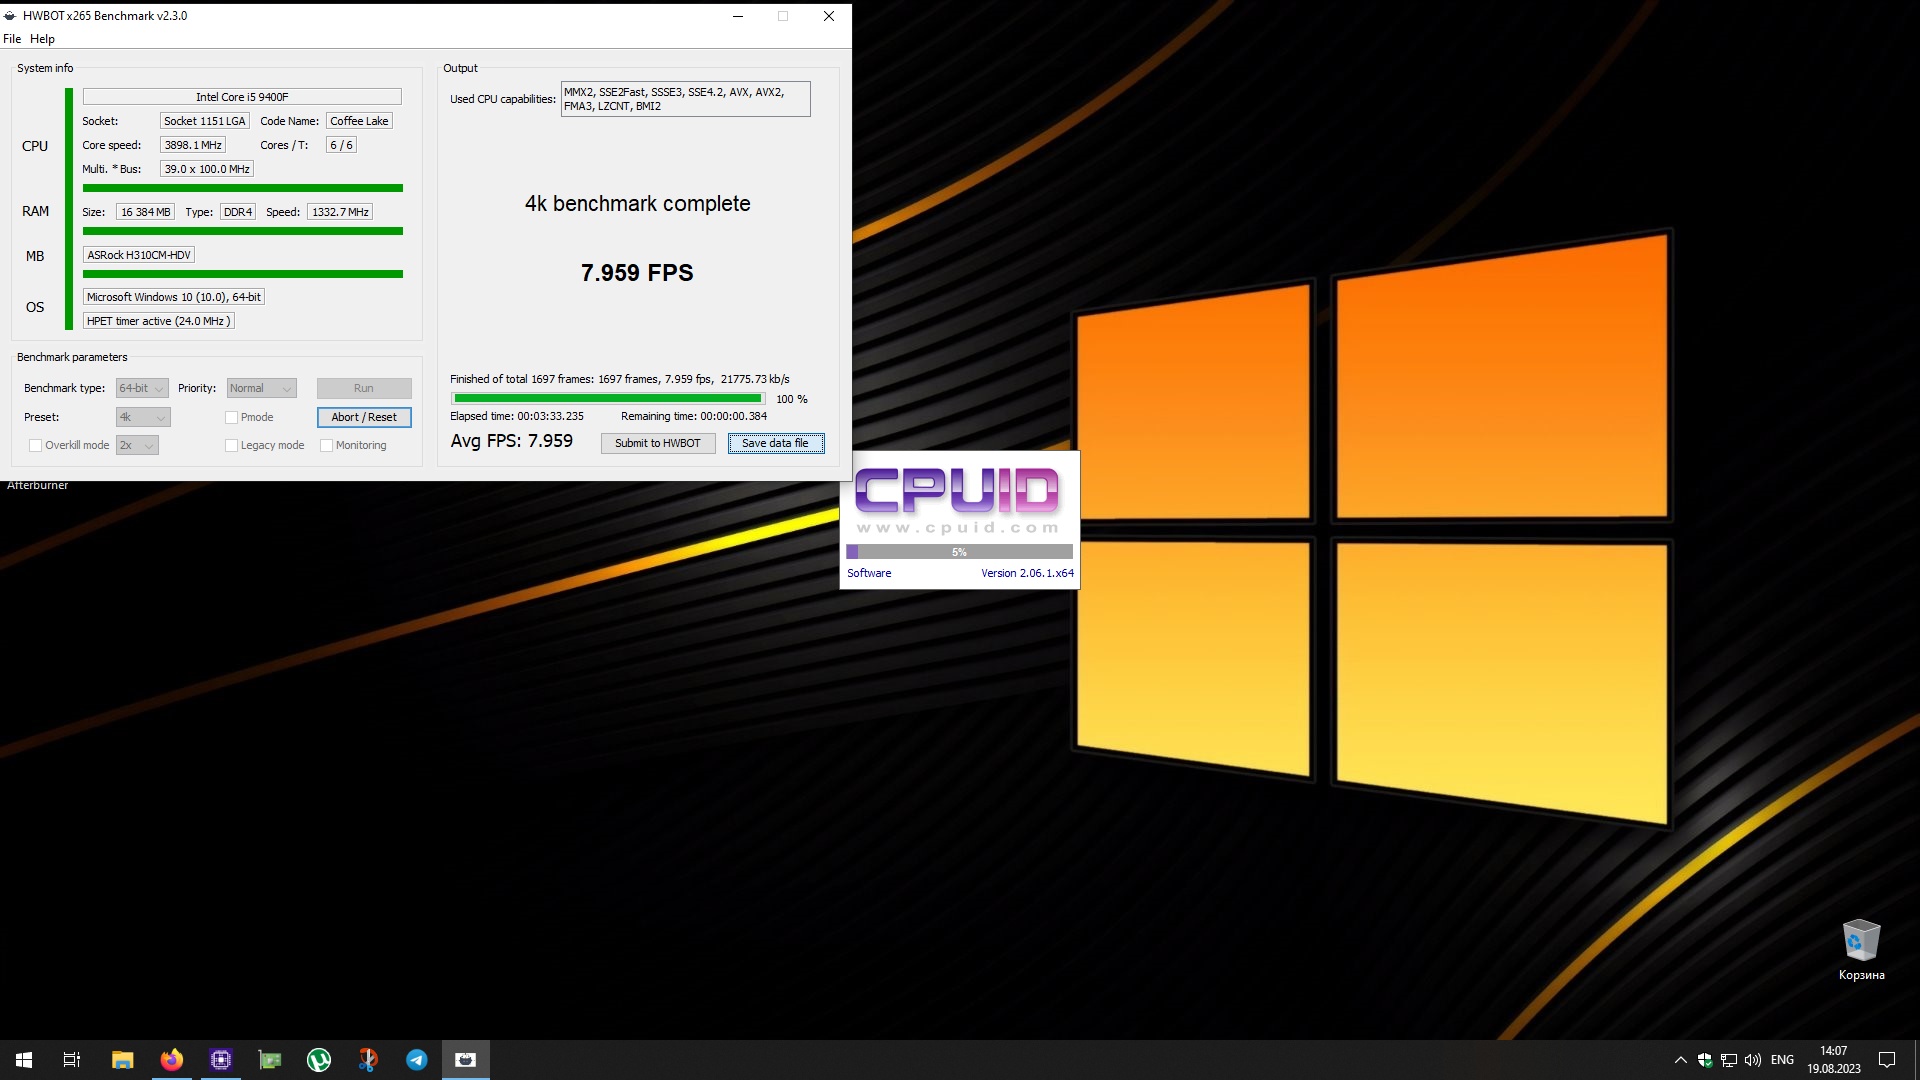
Task: Click the 3898.1 MHz core speed value
Action: (193, 145)
